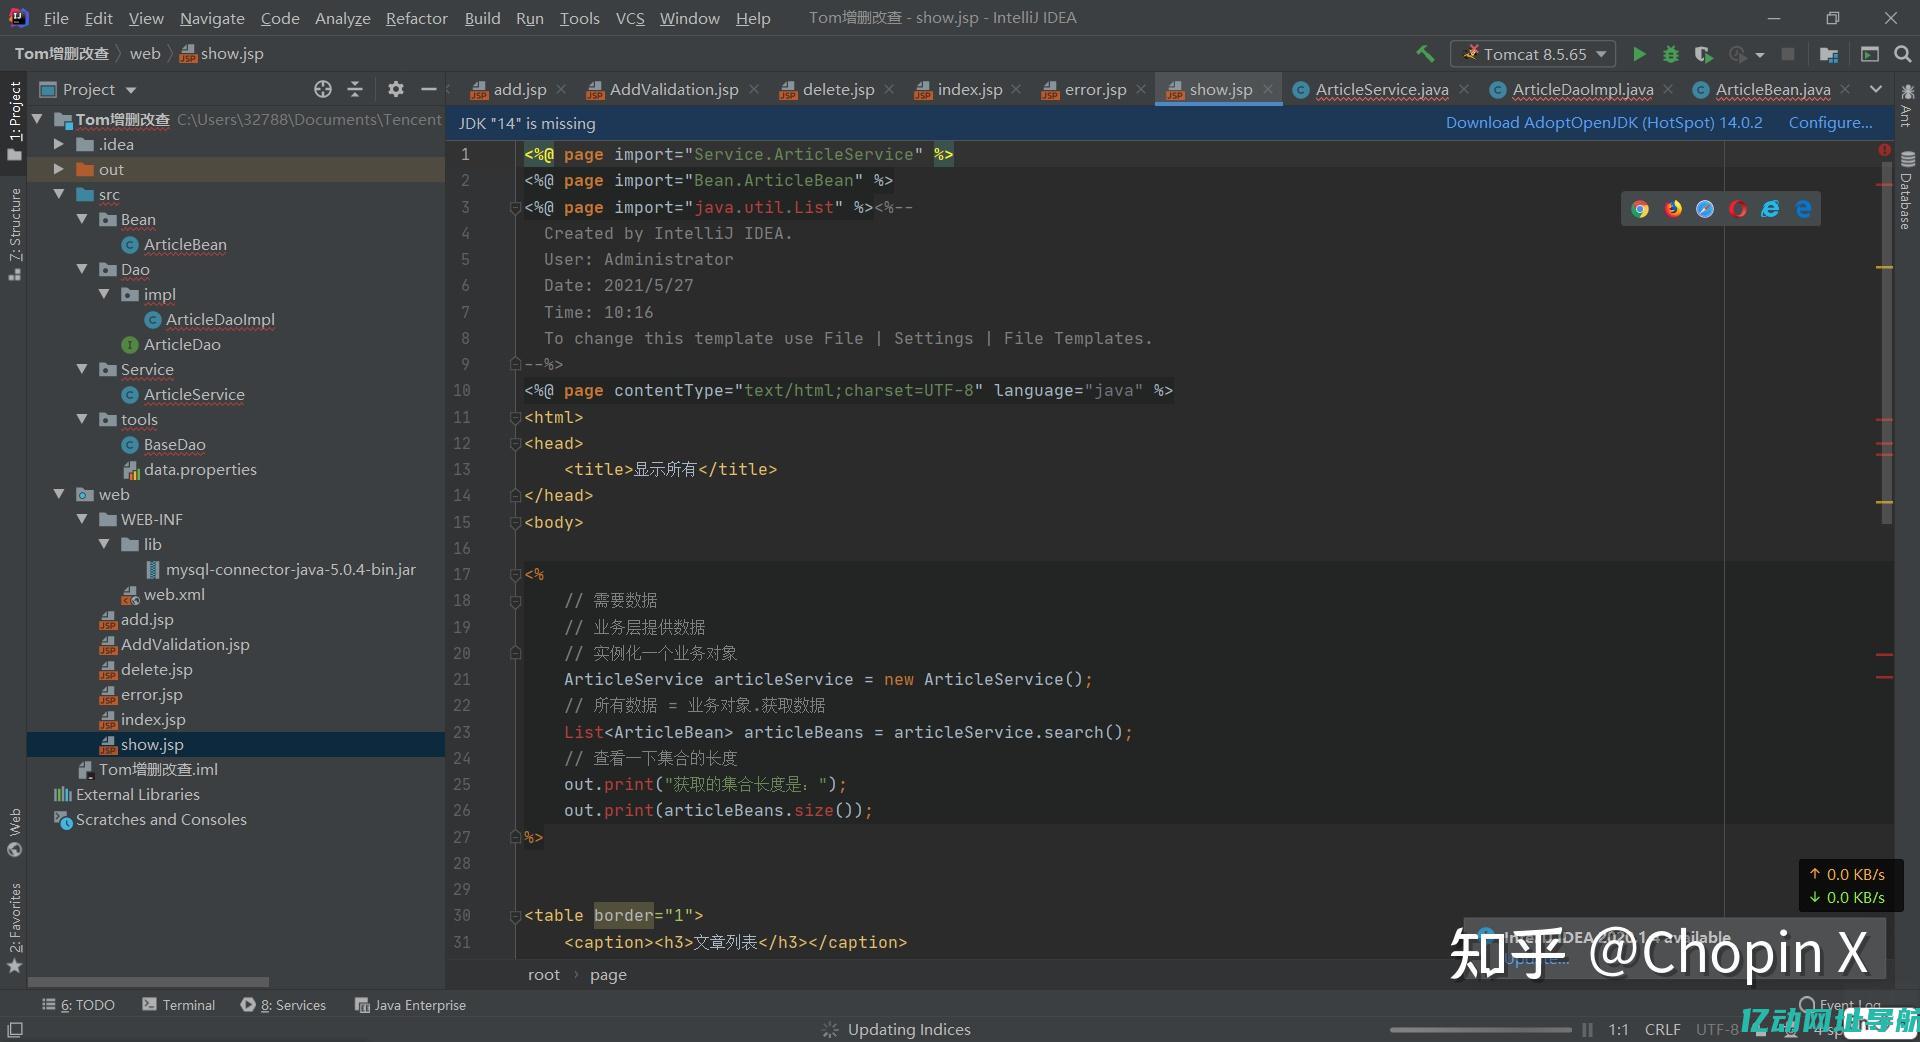The width and height of the screenshot is (1920, 1042).
Task: Run with coverage shield icon
Action: [1704, 54]
